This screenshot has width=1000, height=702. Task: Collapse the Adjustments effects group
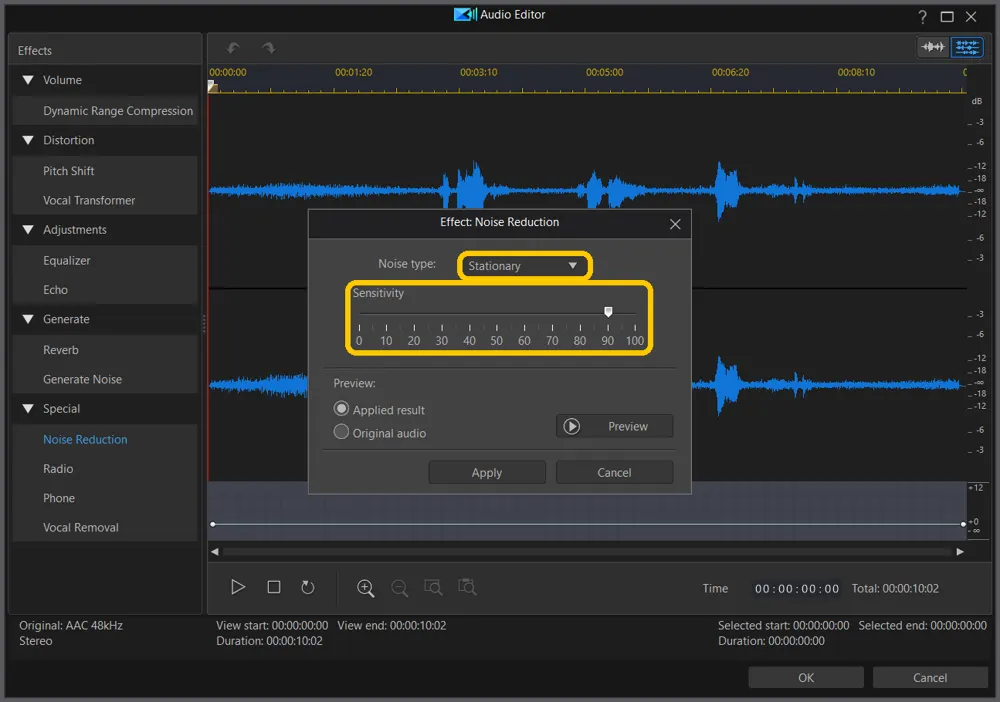tap(27, 230)
